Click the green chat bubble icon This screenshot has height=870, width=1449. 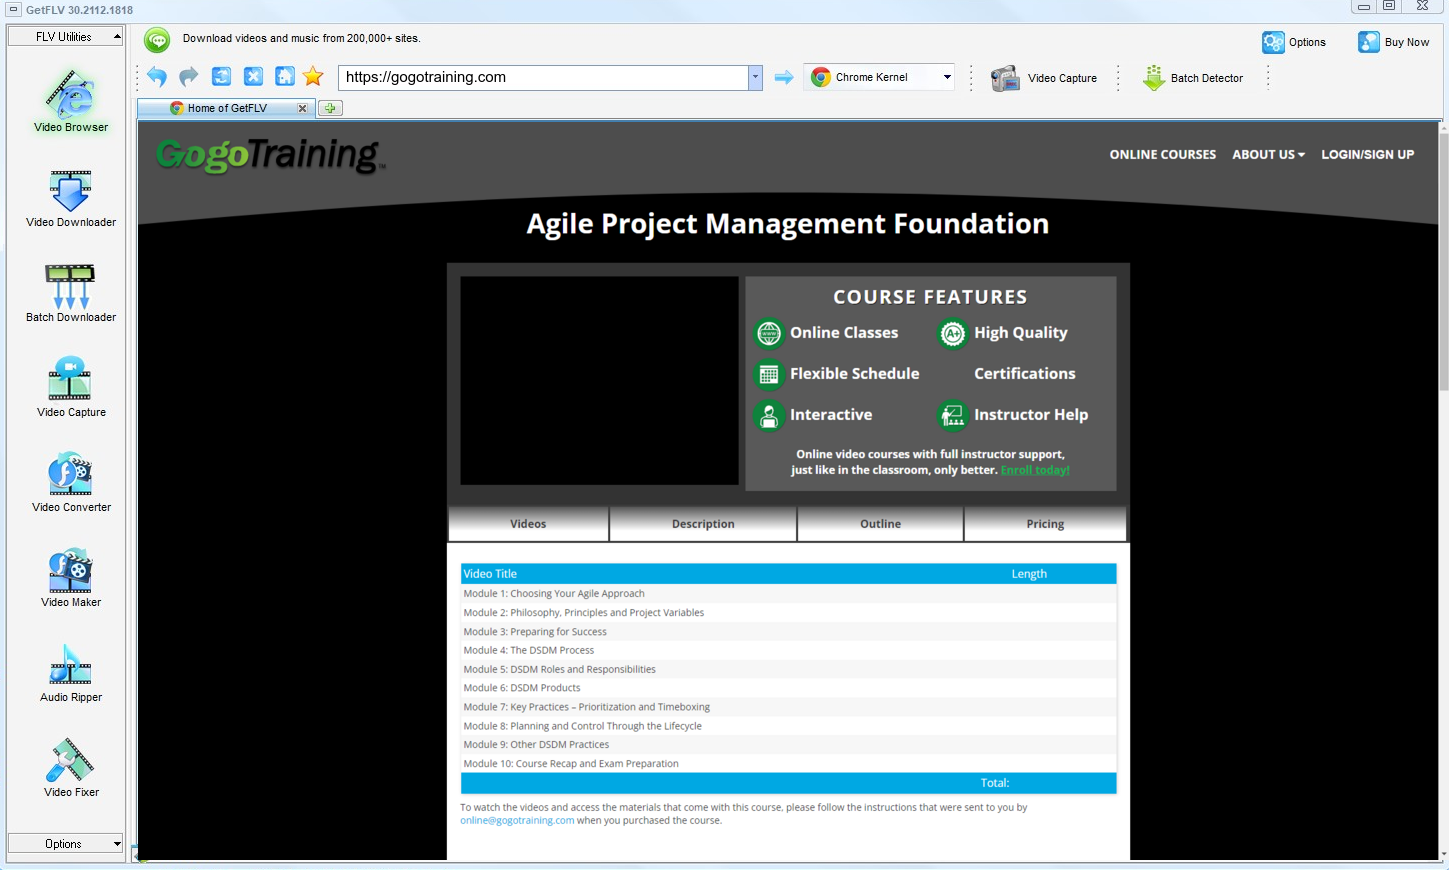click(x=157, y=39)
